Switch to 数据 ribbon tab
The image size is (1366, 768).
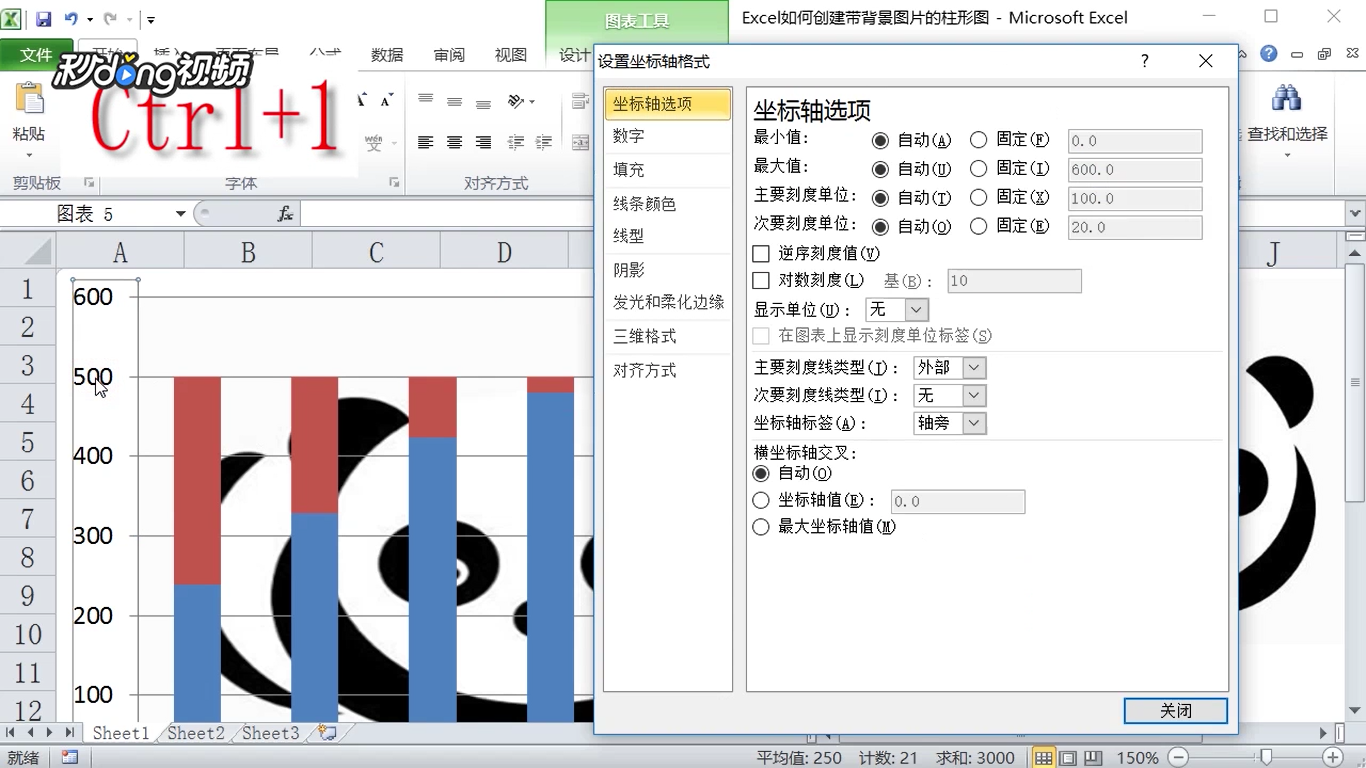pos(387,55)
